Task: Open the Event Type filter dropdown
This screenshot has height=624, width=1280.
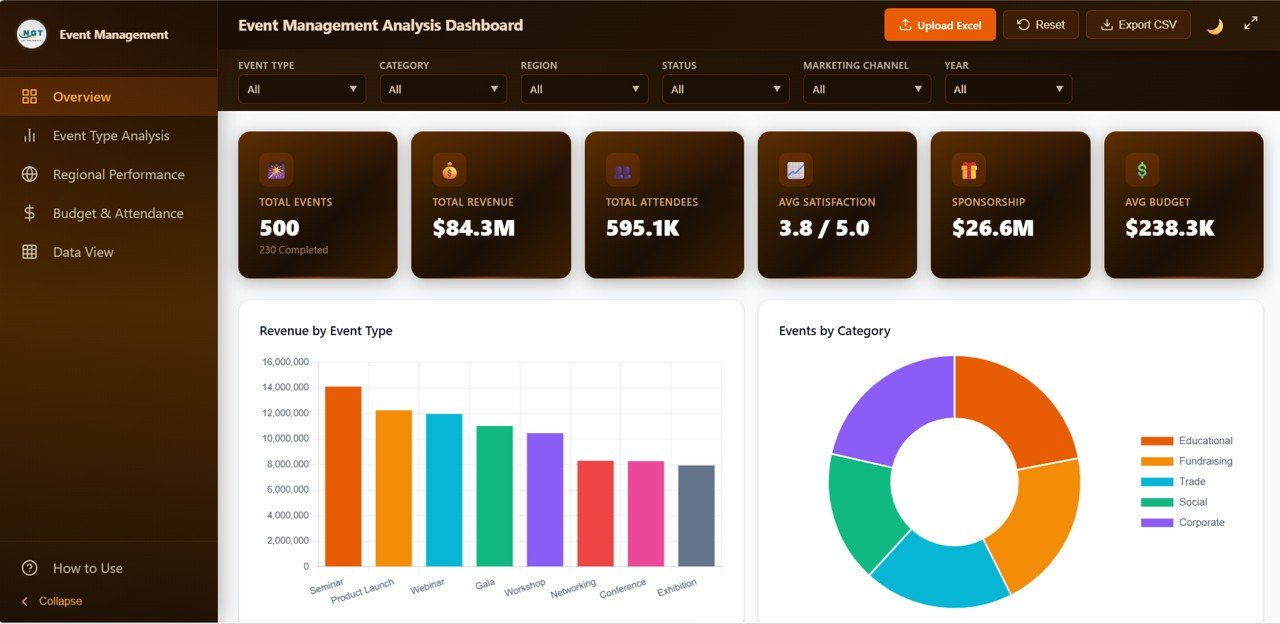Action: (301, 89)
